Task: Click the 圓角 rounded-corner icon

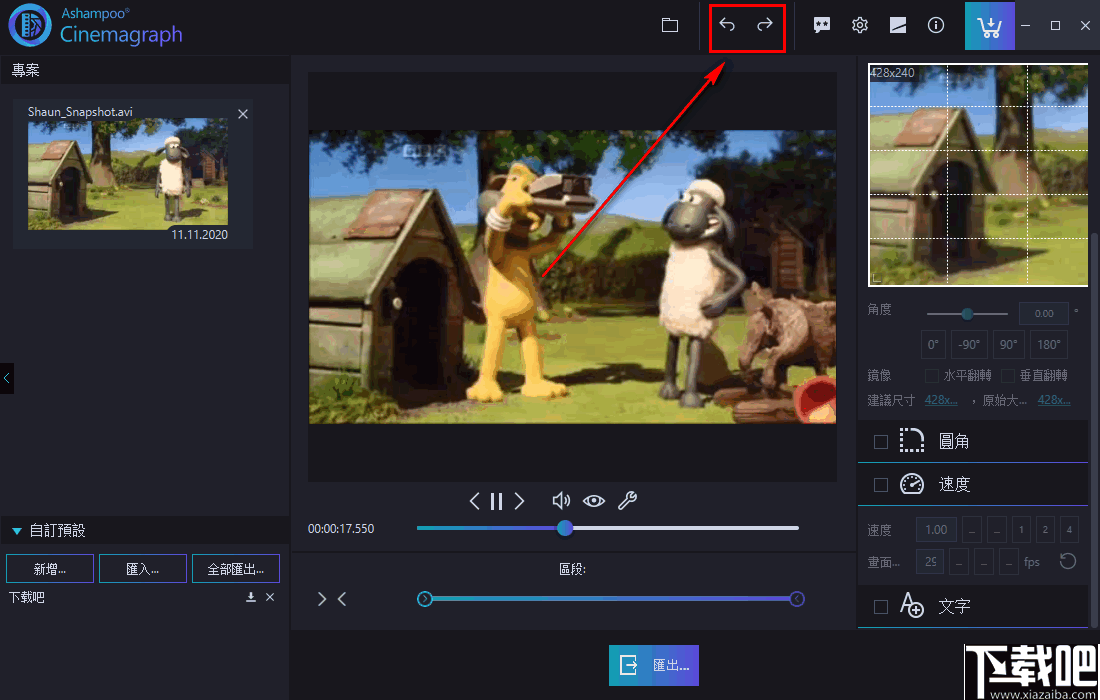Action: [911, 440]
